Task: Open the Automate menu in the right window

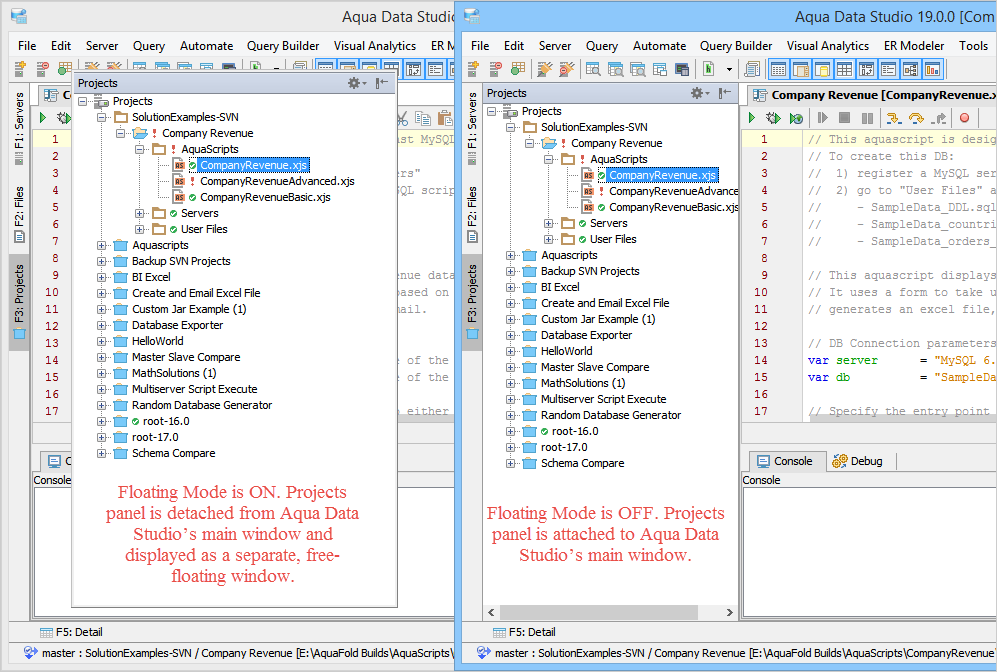Action: 659,46
